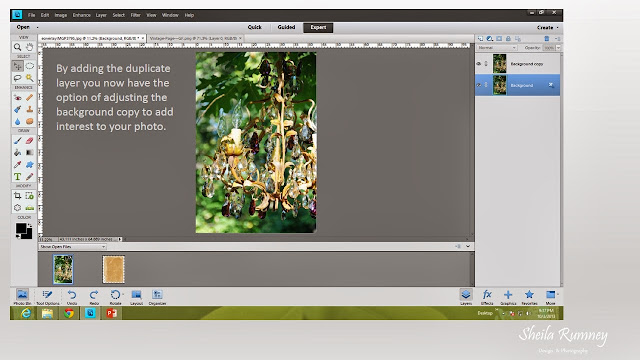Toggle link on Background layer
The width and height of the screenshot is (640, 360).
coord(486,85)
